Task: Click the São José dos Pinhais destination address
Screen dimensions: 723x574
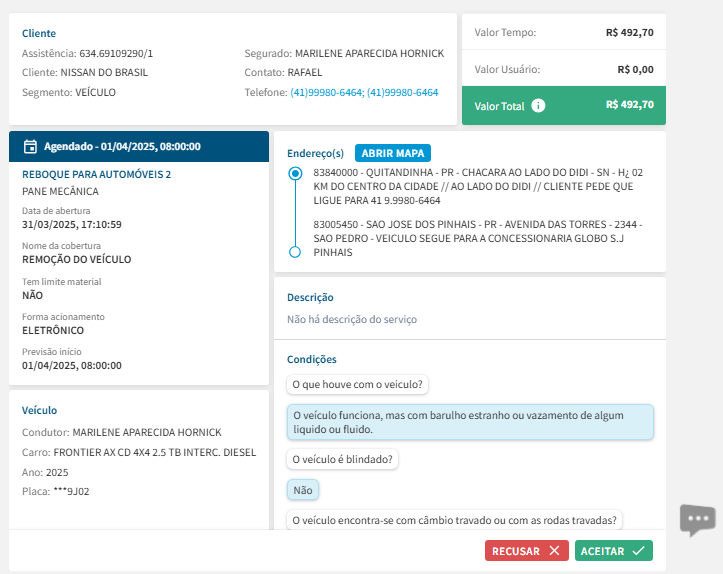Action: 477,238
